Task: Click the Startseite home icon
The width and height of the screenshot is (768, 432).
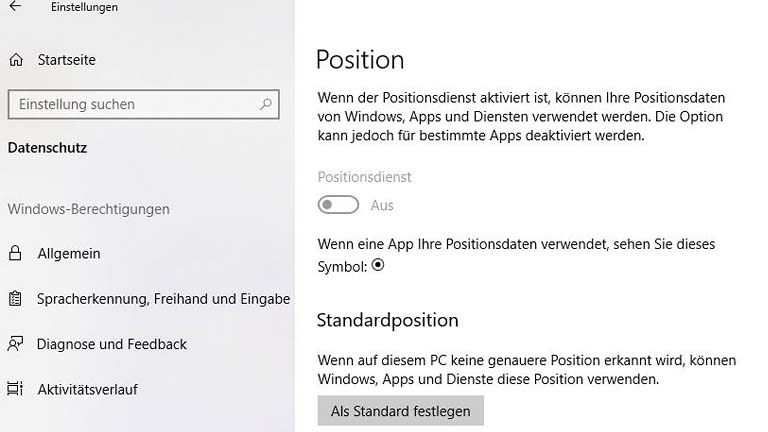Action: tap(16, 60)
